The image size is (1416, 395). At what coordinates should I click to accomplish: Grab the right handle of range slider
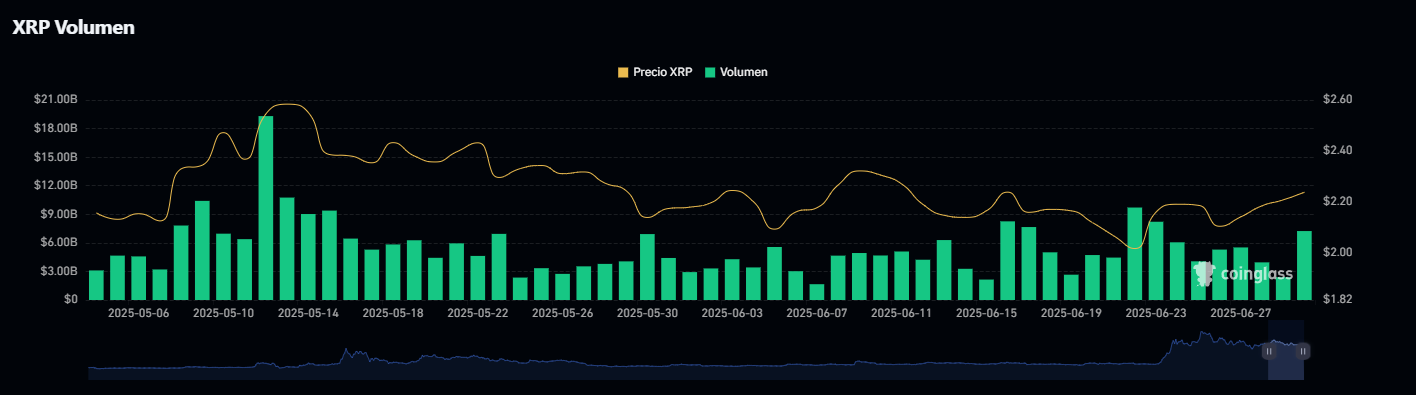coord(1304,351)
